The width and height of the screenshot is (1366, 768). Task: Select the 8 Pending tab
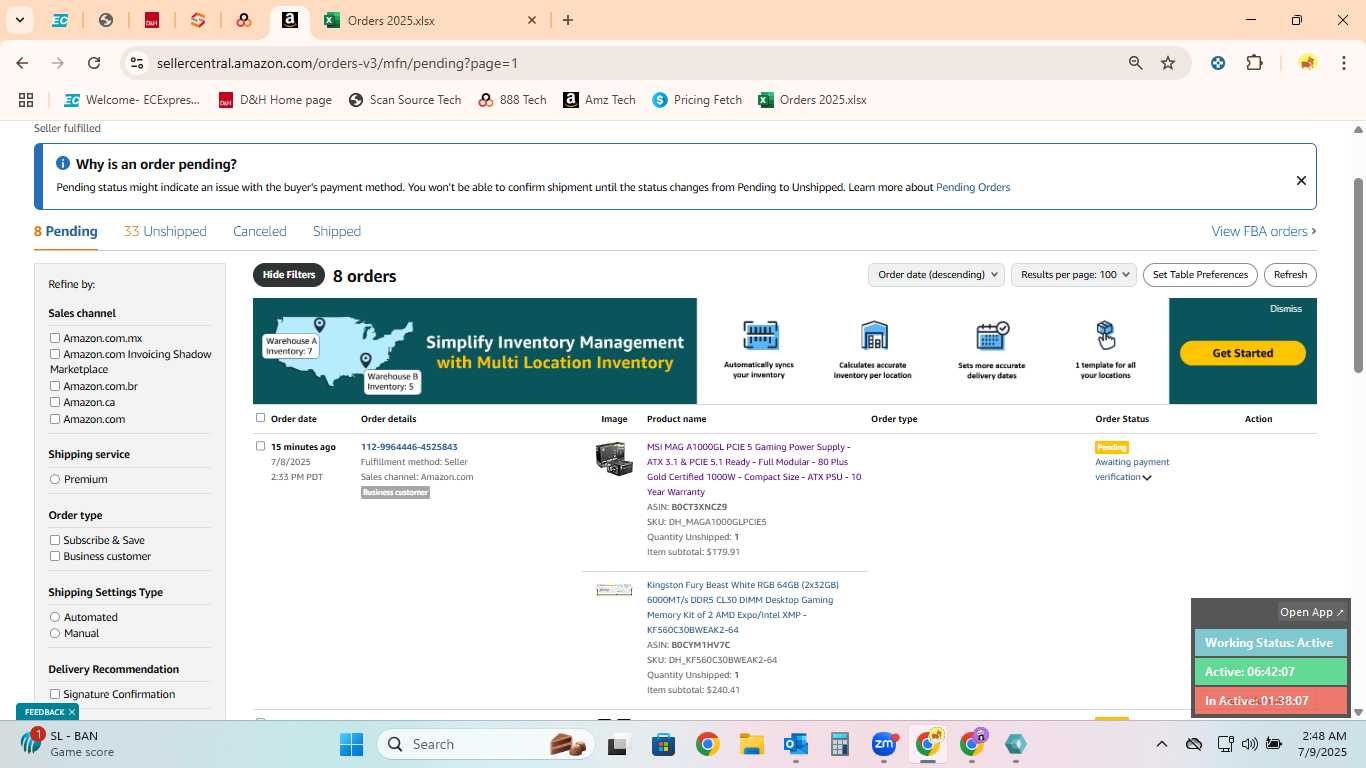tap(66, 231)
